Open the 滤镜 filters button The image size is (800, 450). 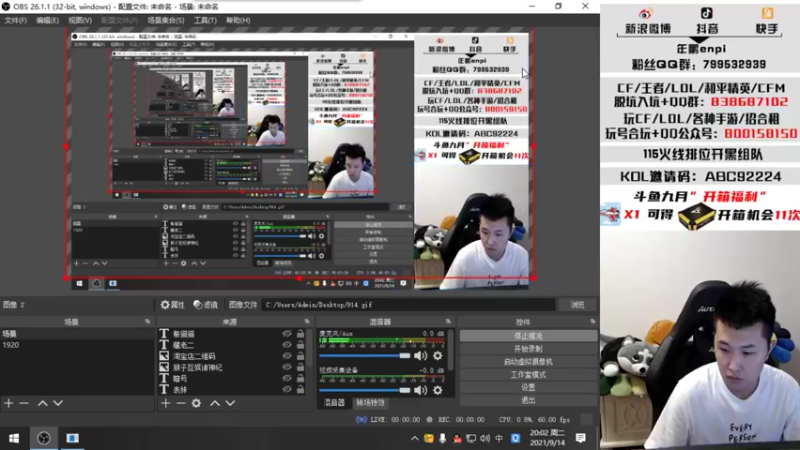pyautogui.click(x=206, y=305)
